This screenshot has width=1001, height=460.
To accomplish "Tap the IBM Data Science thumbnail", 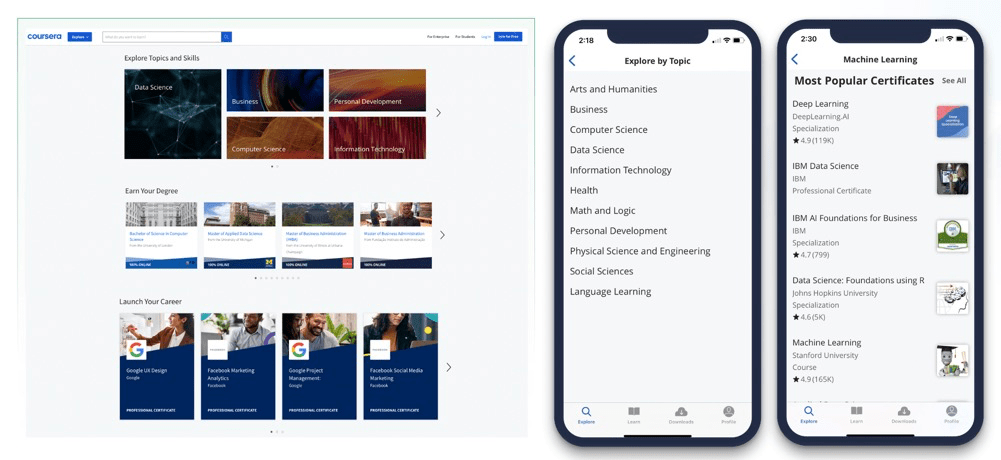I will click(x=952, y=179).
